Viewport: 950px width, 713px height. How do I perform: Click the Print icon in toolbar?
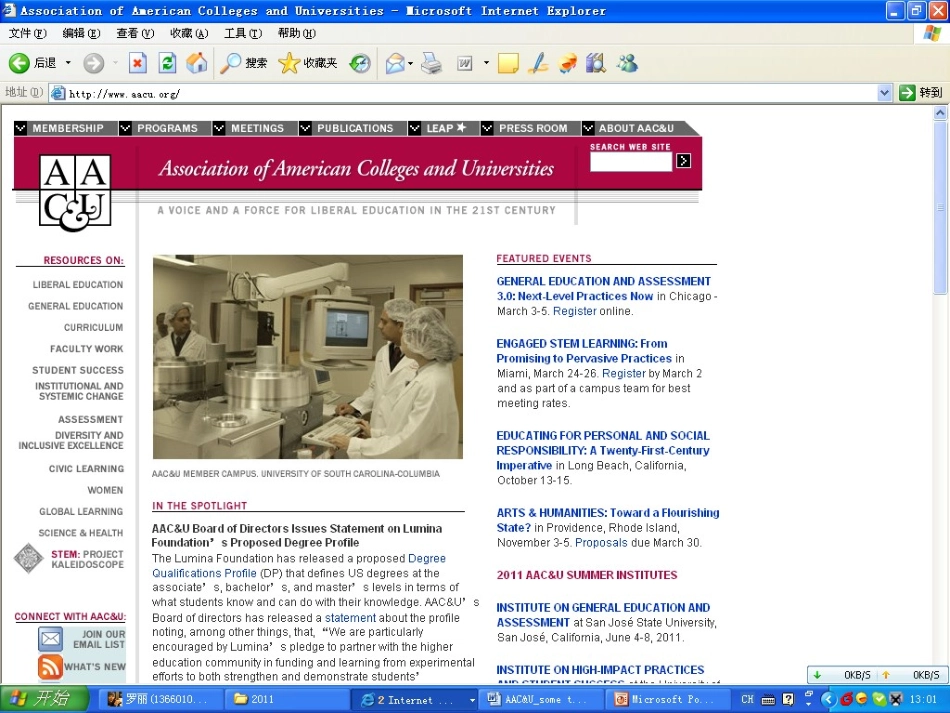(x=431, y=62)
